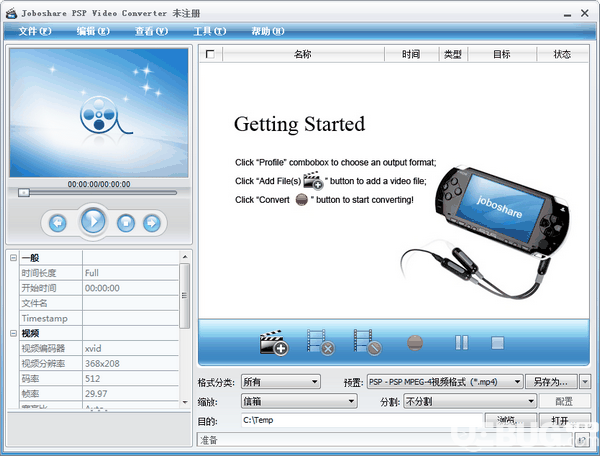Image resolution: width=600 pixels, height=456 pixels.
Task: Close the Joboshare window
Action: point(585,13)
